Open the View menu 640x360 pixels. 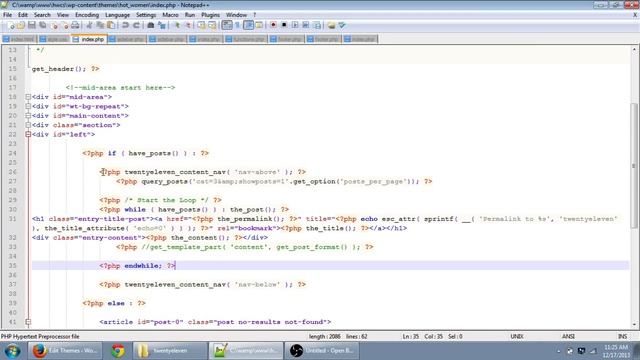63,15
